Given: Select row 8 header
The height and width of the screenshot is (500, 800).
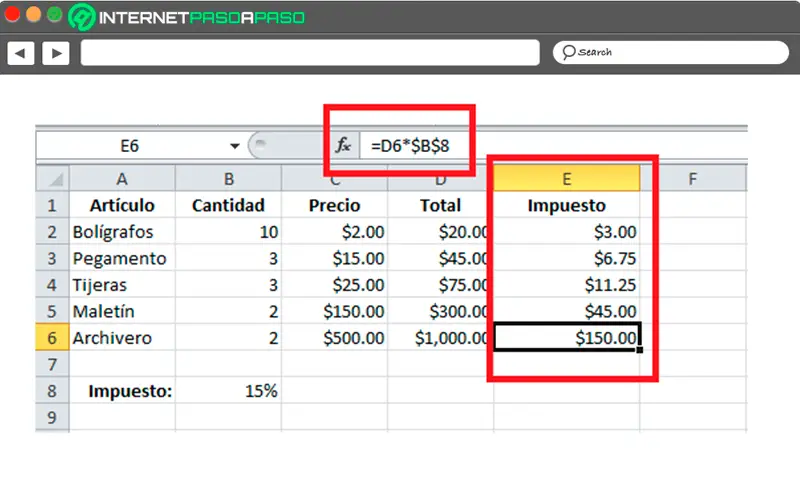Looking at the screenshot, I should [52, 391].
